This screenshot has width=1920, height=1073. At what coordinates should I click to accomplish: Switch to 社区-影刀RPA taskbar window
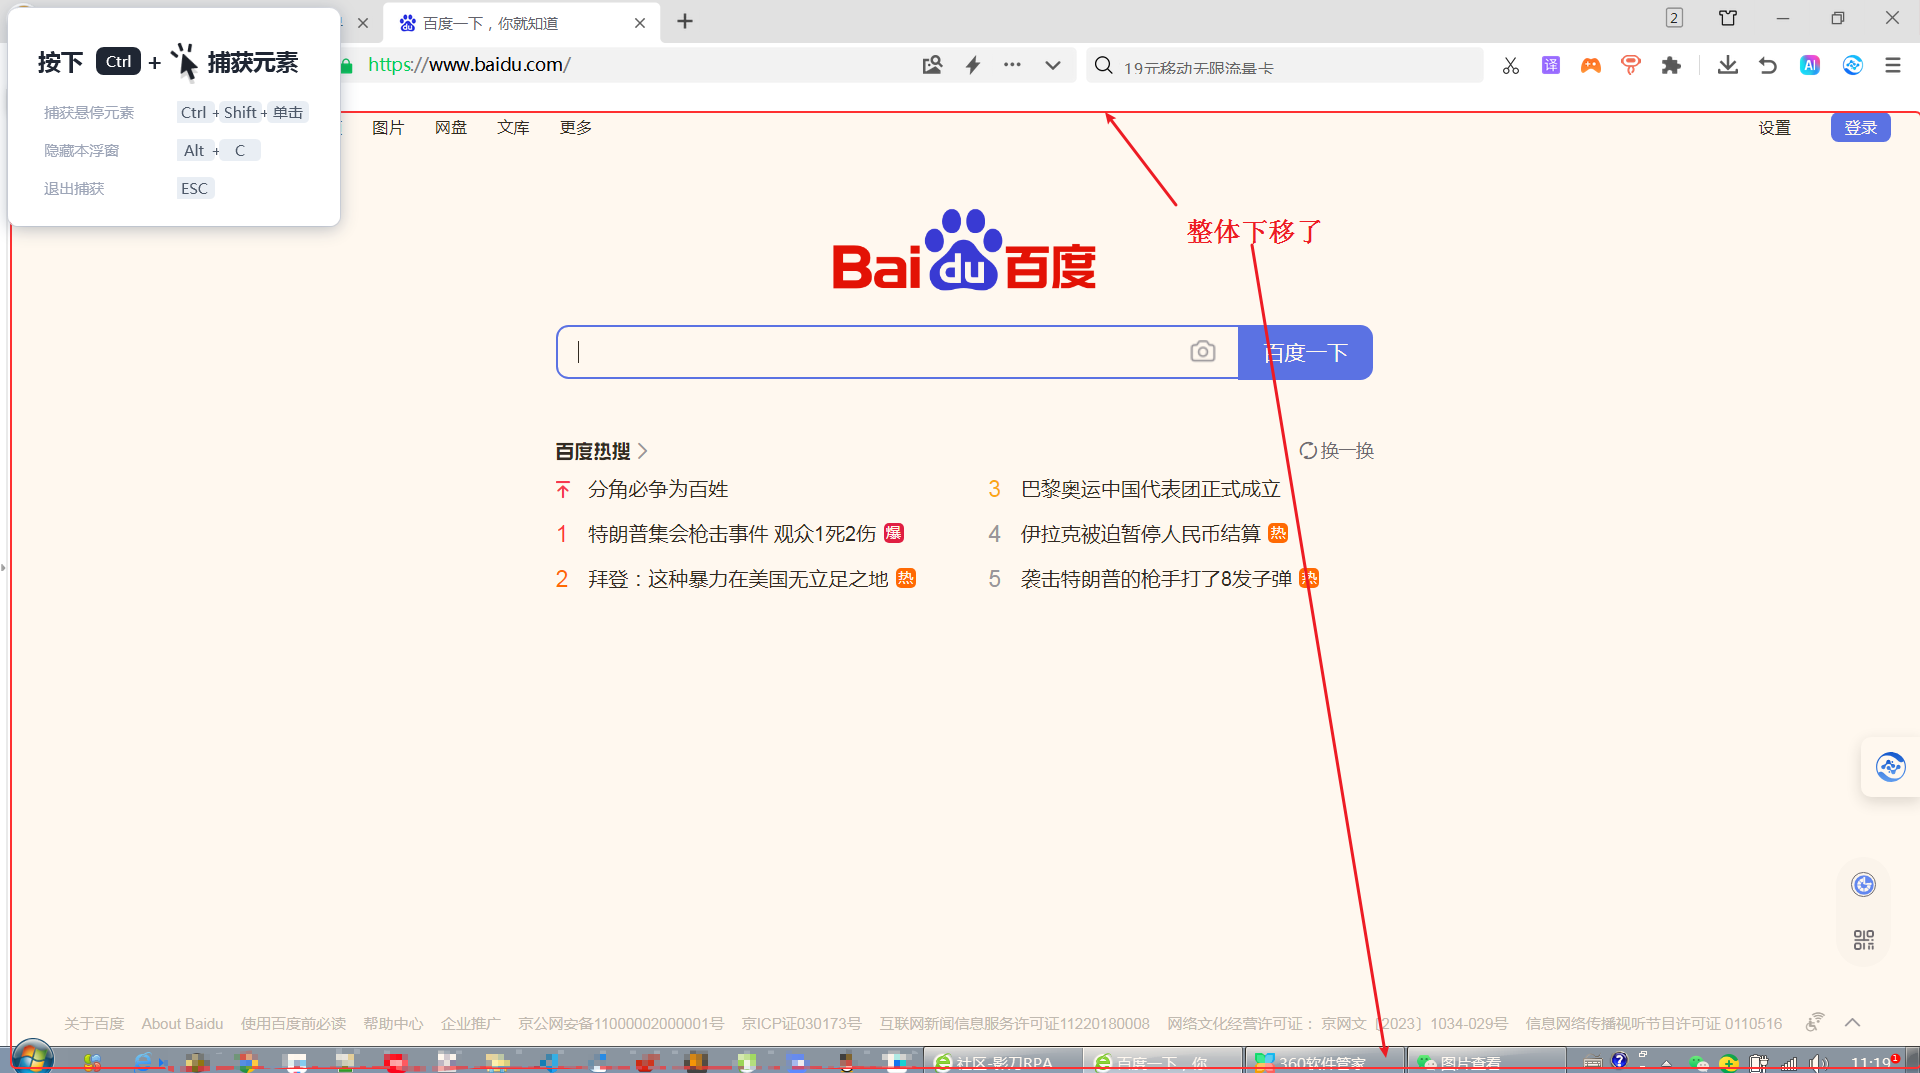[x=1003, y=1061]
